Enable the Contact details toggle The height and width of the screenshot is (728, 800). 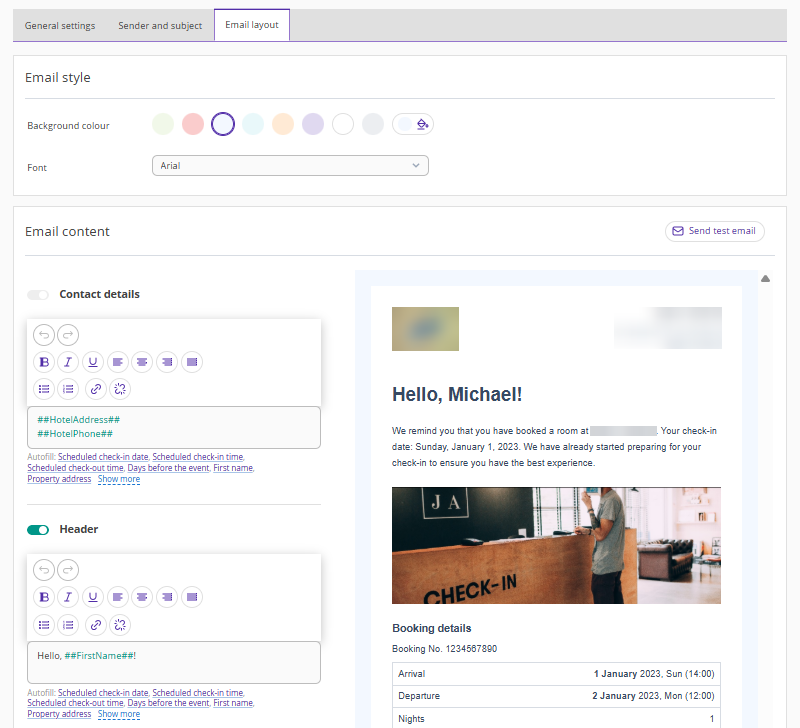(38, 295)
